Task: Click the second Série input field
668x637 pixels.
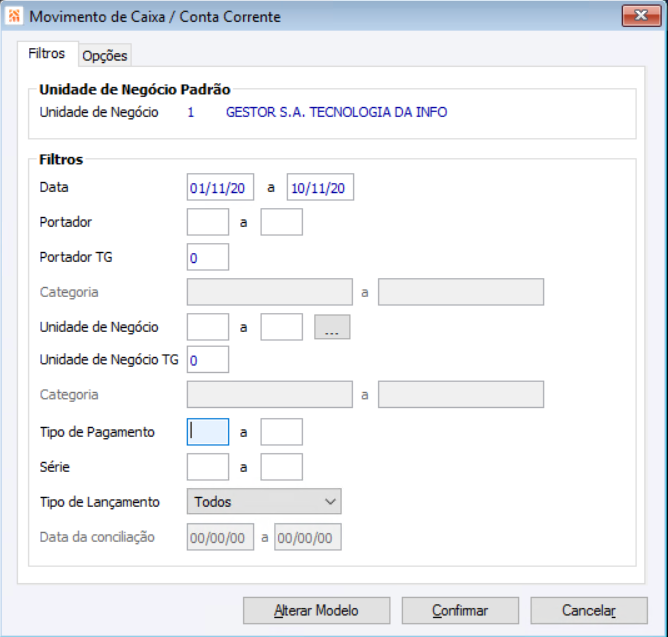Action: click(282, 467)
